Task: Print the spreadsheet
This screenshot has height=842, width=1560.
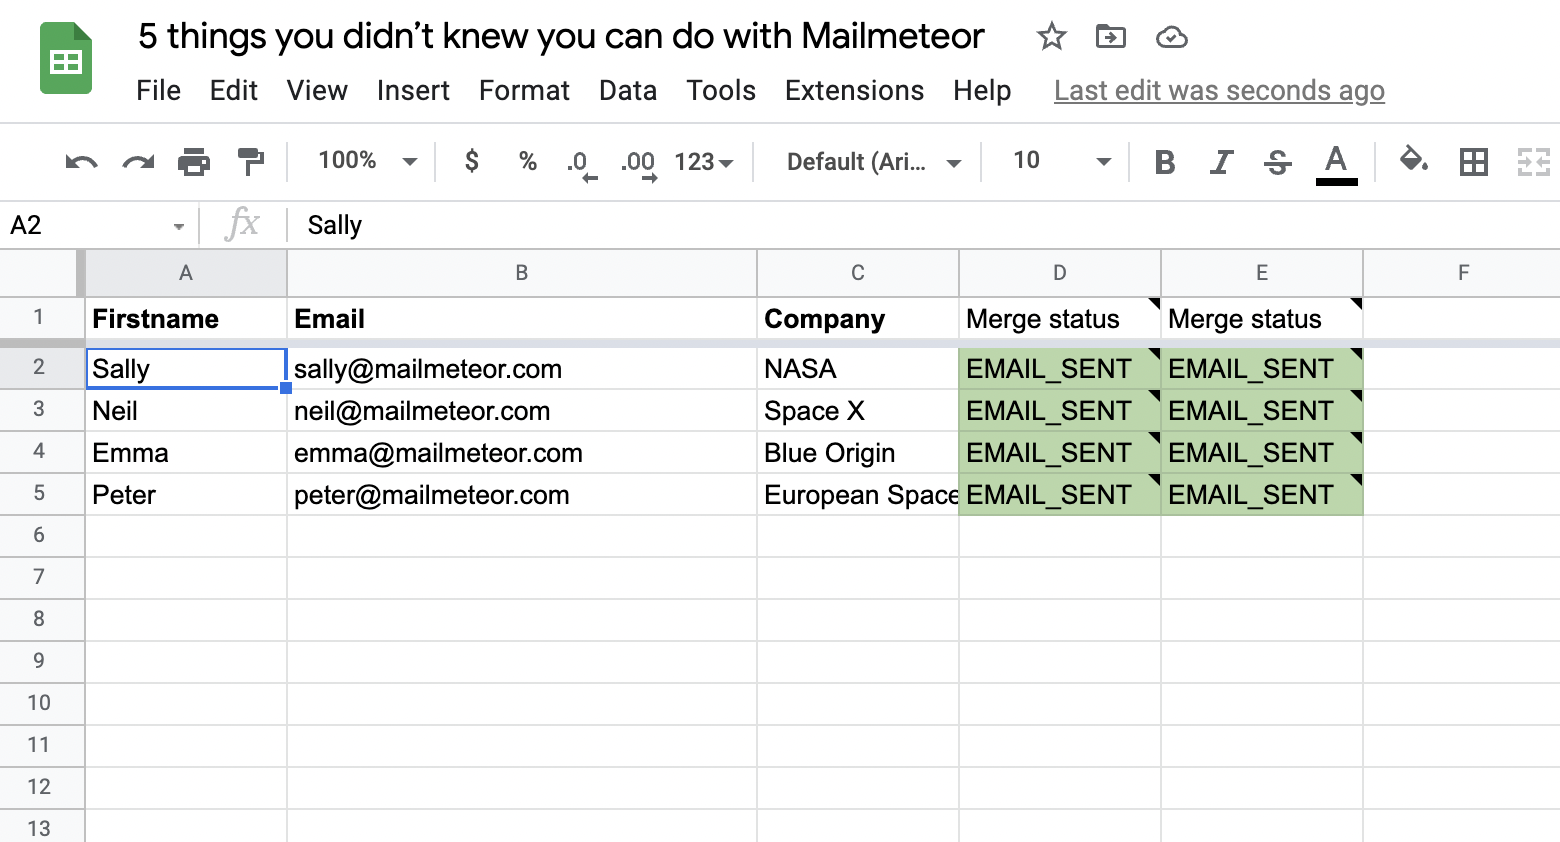Action: click(x=194, y=161)
